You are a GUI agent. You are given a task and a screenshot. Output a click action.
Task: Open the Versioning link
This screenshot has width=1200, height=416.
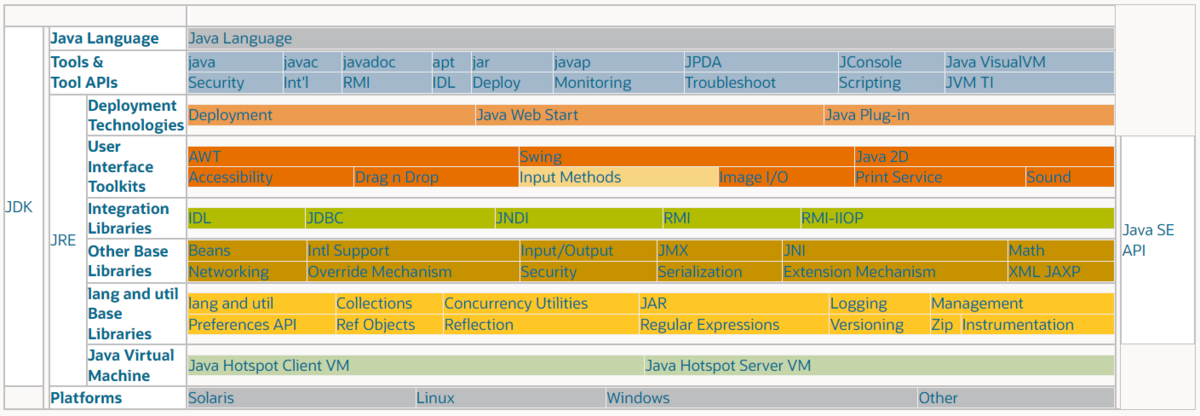point(867,324)
